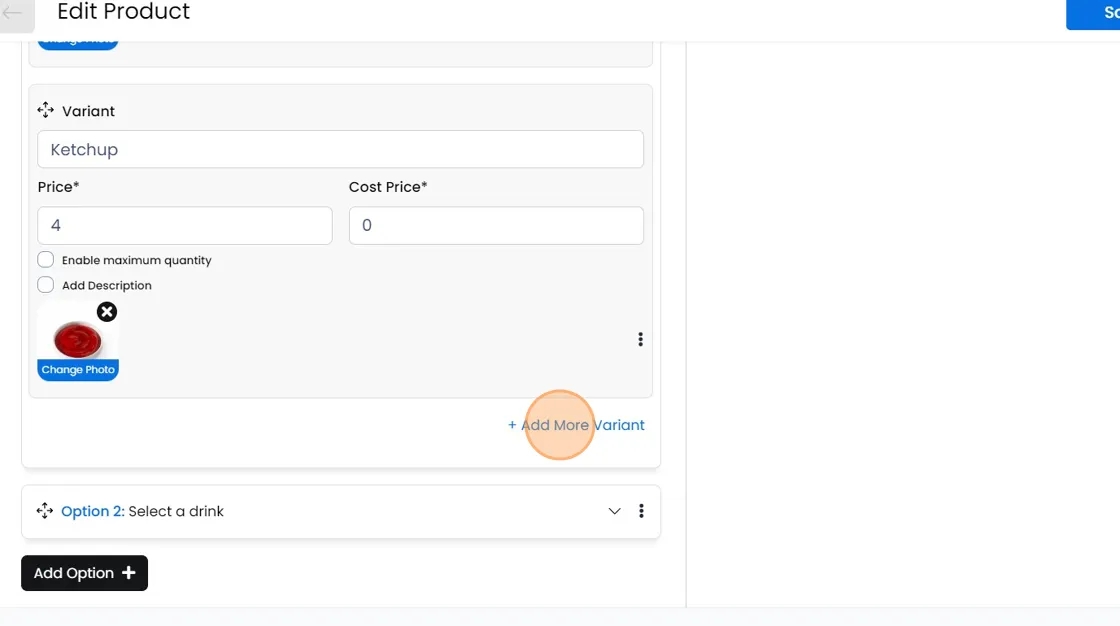Image resolution: width=1120 pixels, height=626 pixels.
Task: Click the plus icon in Add Option
Action: click(x=128, y=573)
